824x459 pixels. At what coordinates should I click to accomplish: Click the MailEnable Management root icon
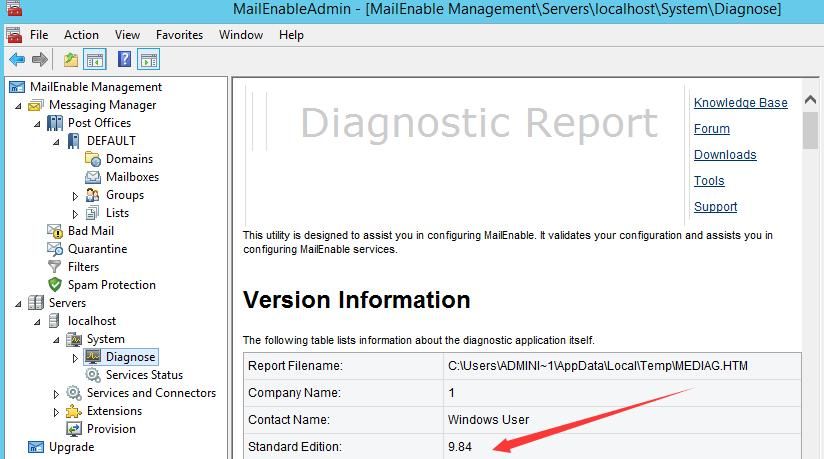(17, 87)
